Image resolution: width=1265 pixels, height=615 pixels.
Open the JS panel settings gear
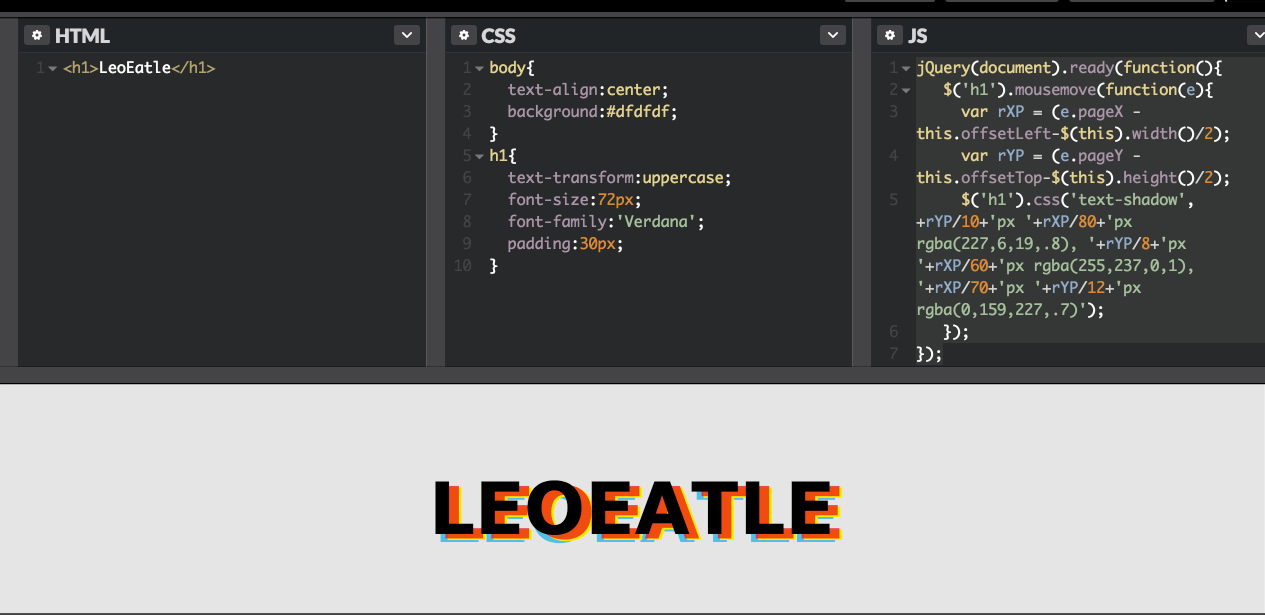(890, 35)
